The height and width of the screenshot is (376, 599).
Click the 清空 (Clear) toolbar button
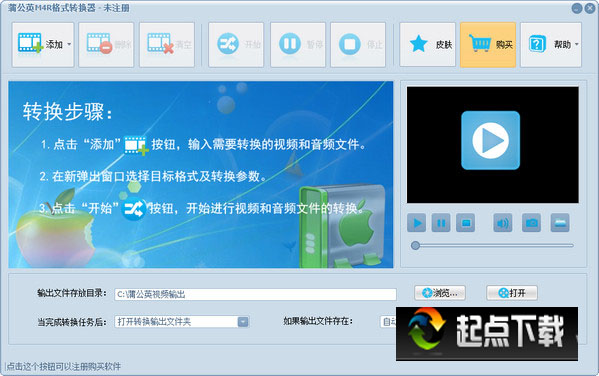pyautogui.click(x=167, y=45)
